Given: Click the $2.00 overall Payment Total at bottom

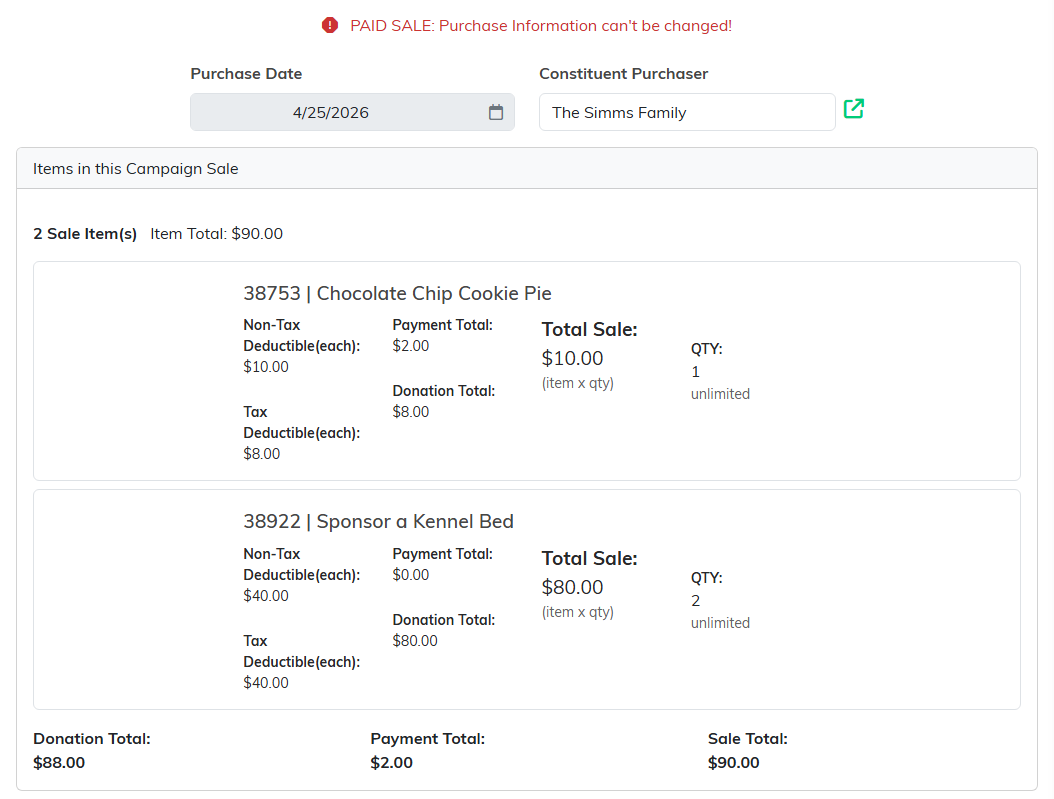Looking at the screenshot, I should point(391,763).
